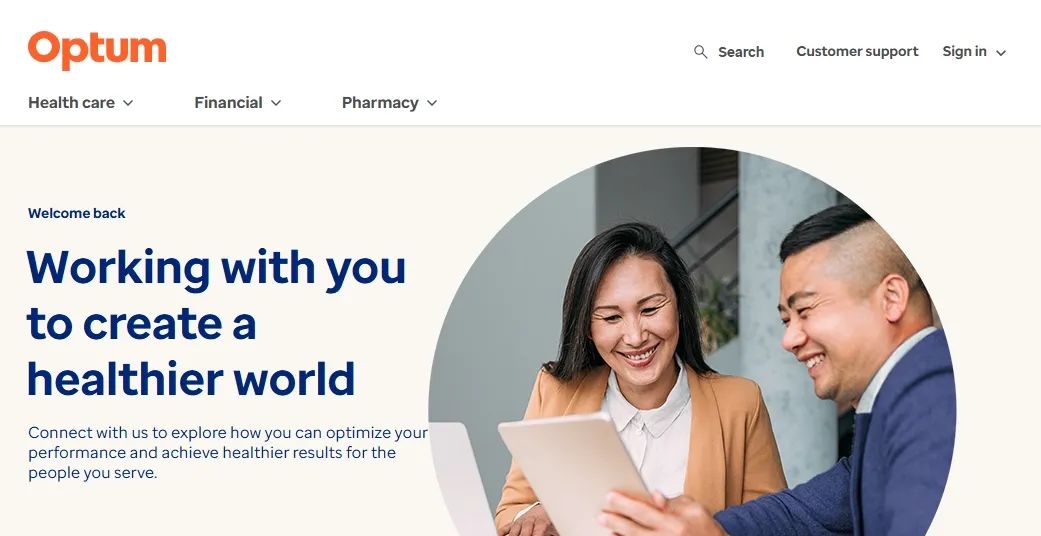Image resolution: width=1041 pixels, height=536 pixels.
Task: Expand the chevron next to Financial
Action: tap(276, 103)
